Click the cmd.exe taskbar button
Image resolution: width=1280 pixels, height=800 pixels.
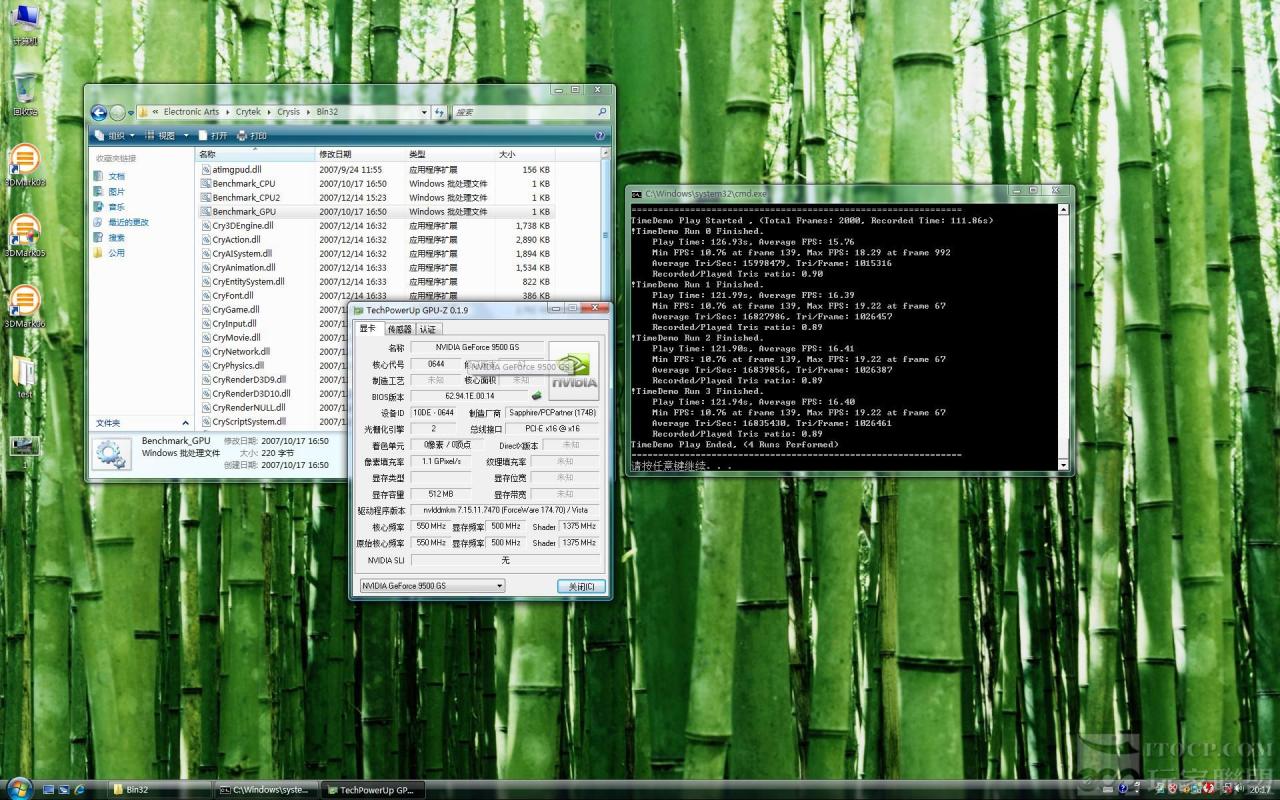pyautogui.click(x=268, y=790)
